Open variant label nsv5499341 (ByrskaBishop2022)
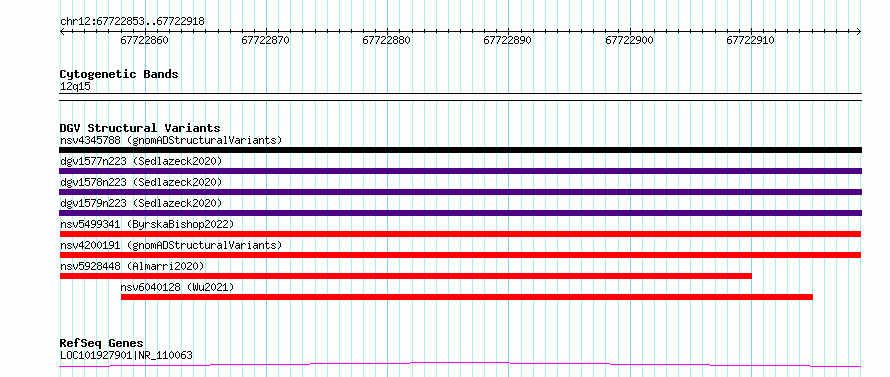This screenshot has width=890, height=377. pyautogui.click(x=147, y=224)
